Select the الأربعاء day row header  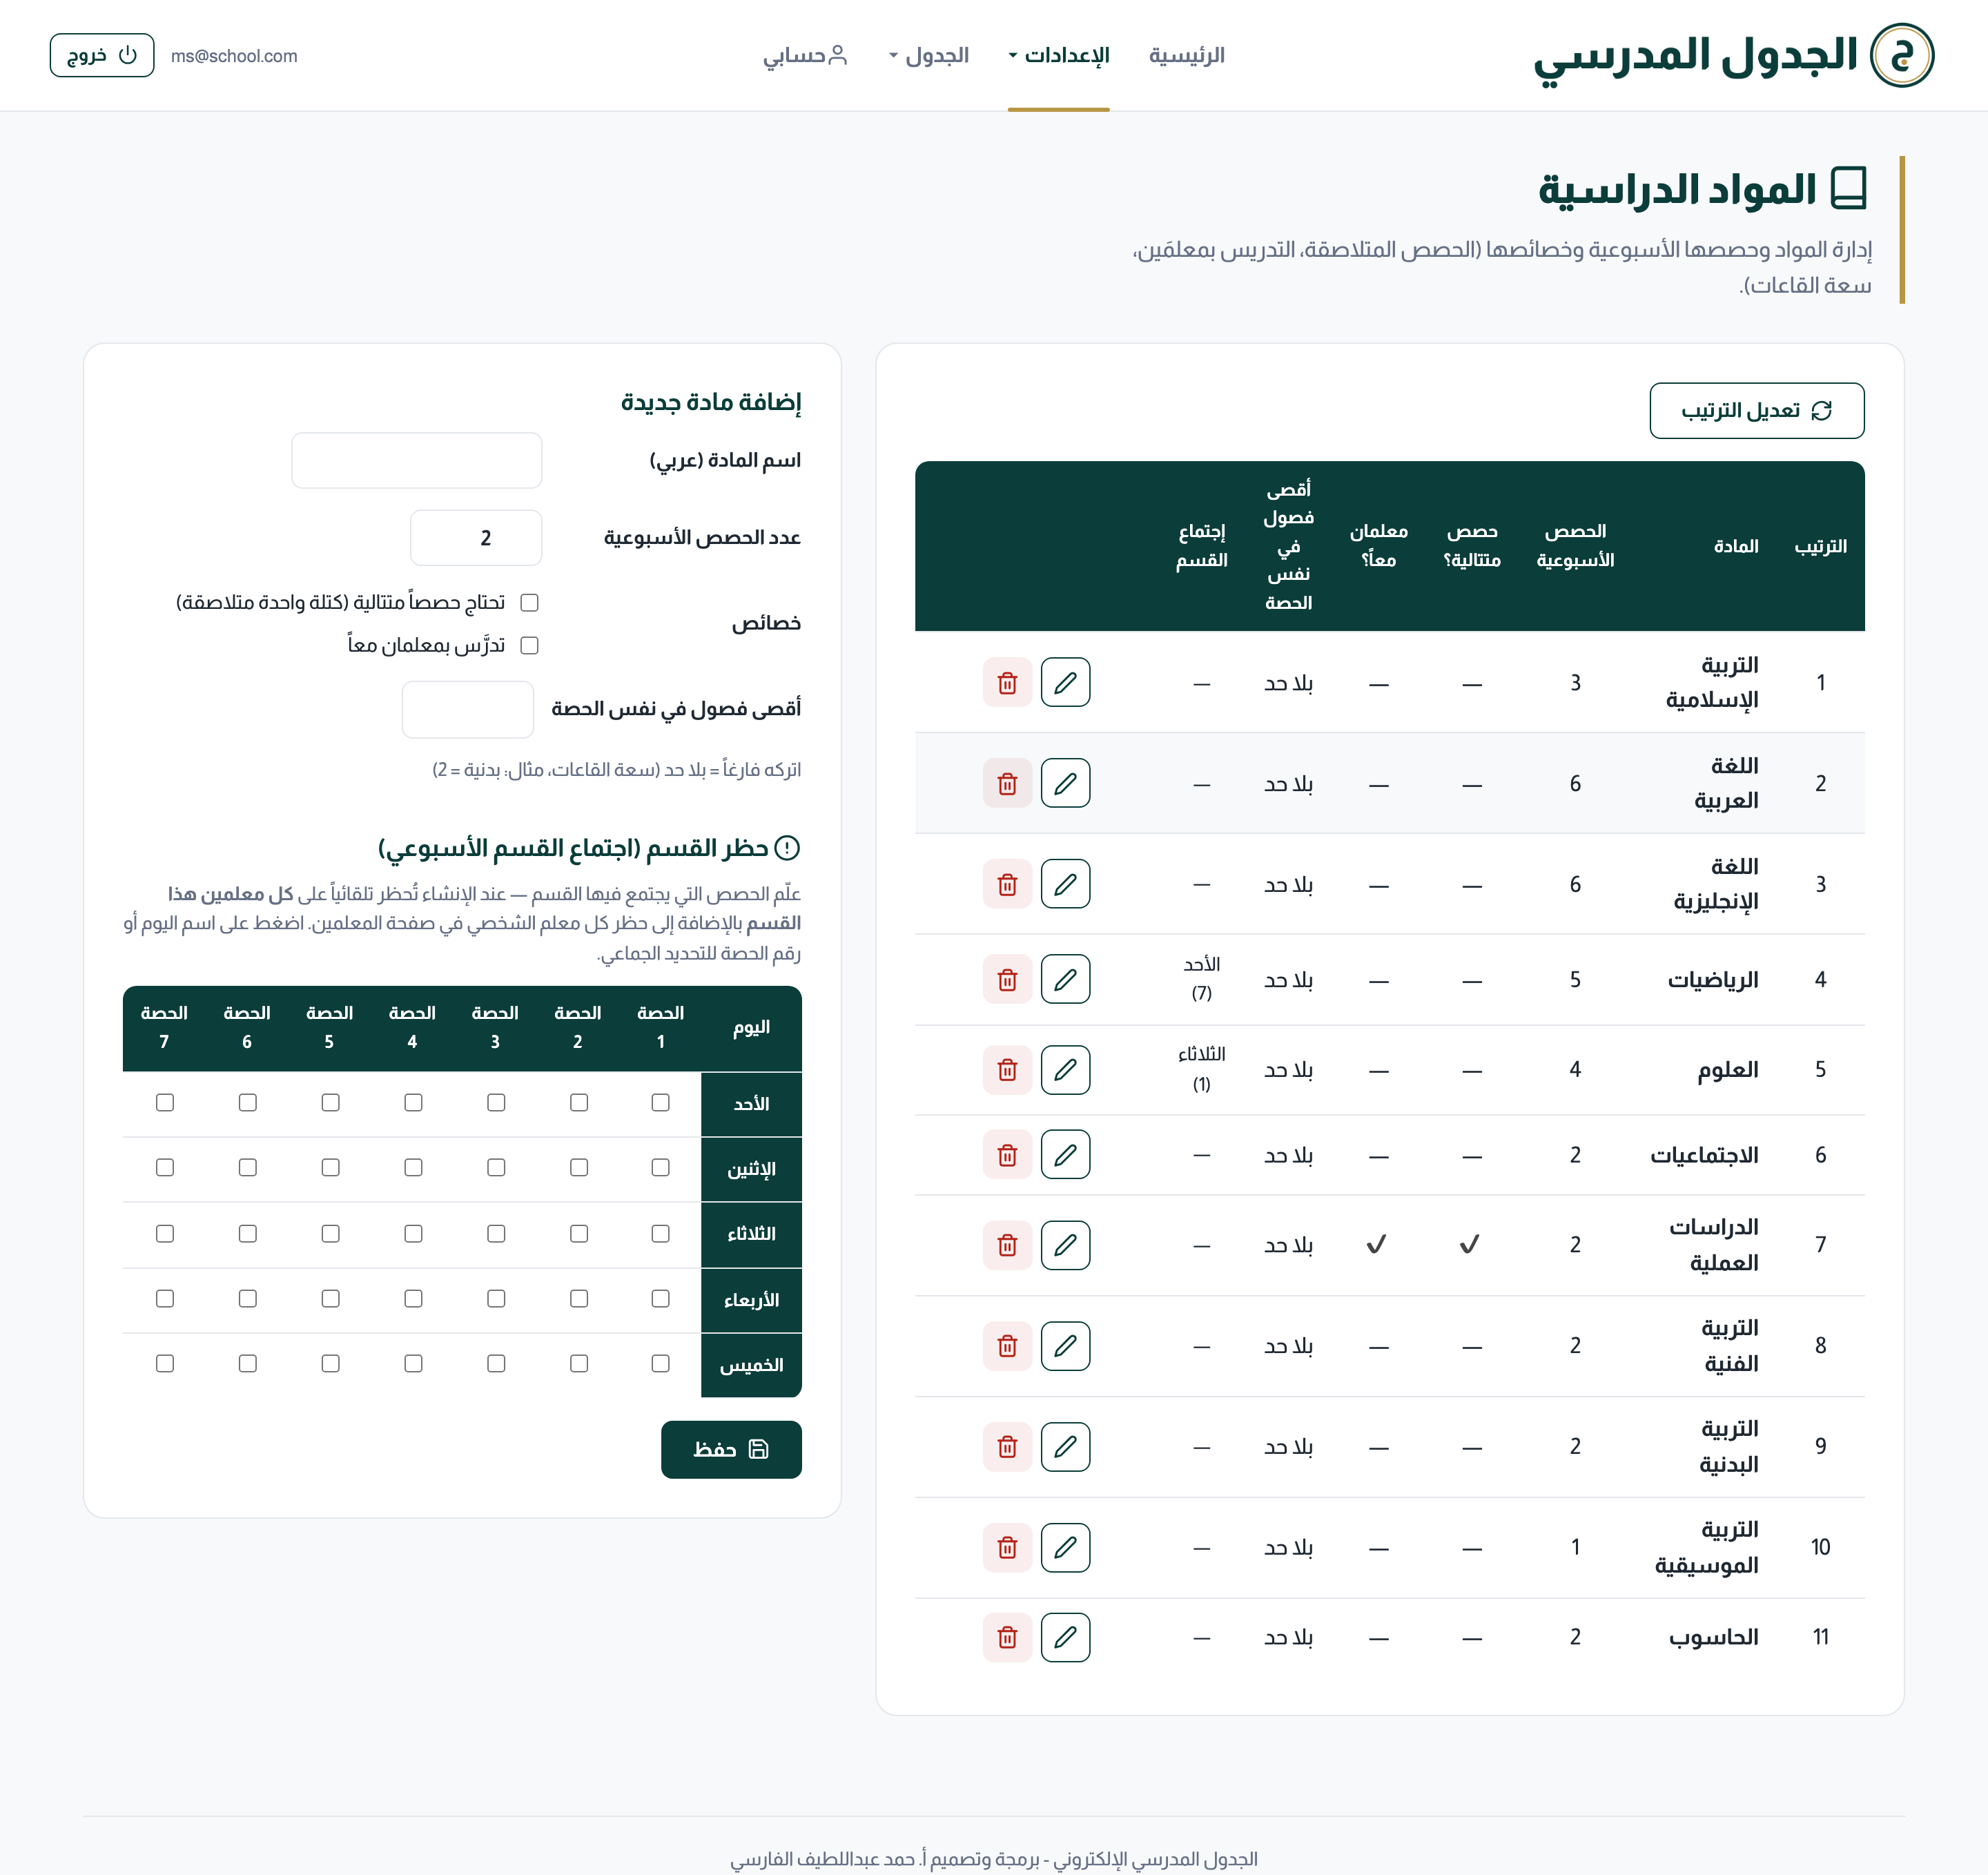751,1300
